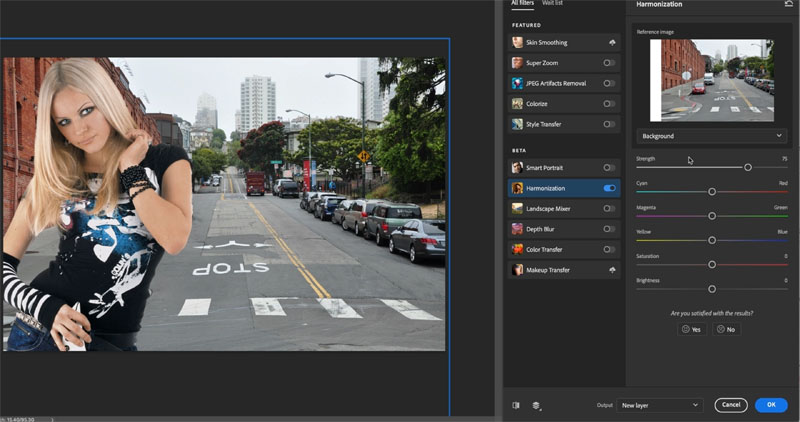Select the Super Zoom filter label

[x=542, y=63]
